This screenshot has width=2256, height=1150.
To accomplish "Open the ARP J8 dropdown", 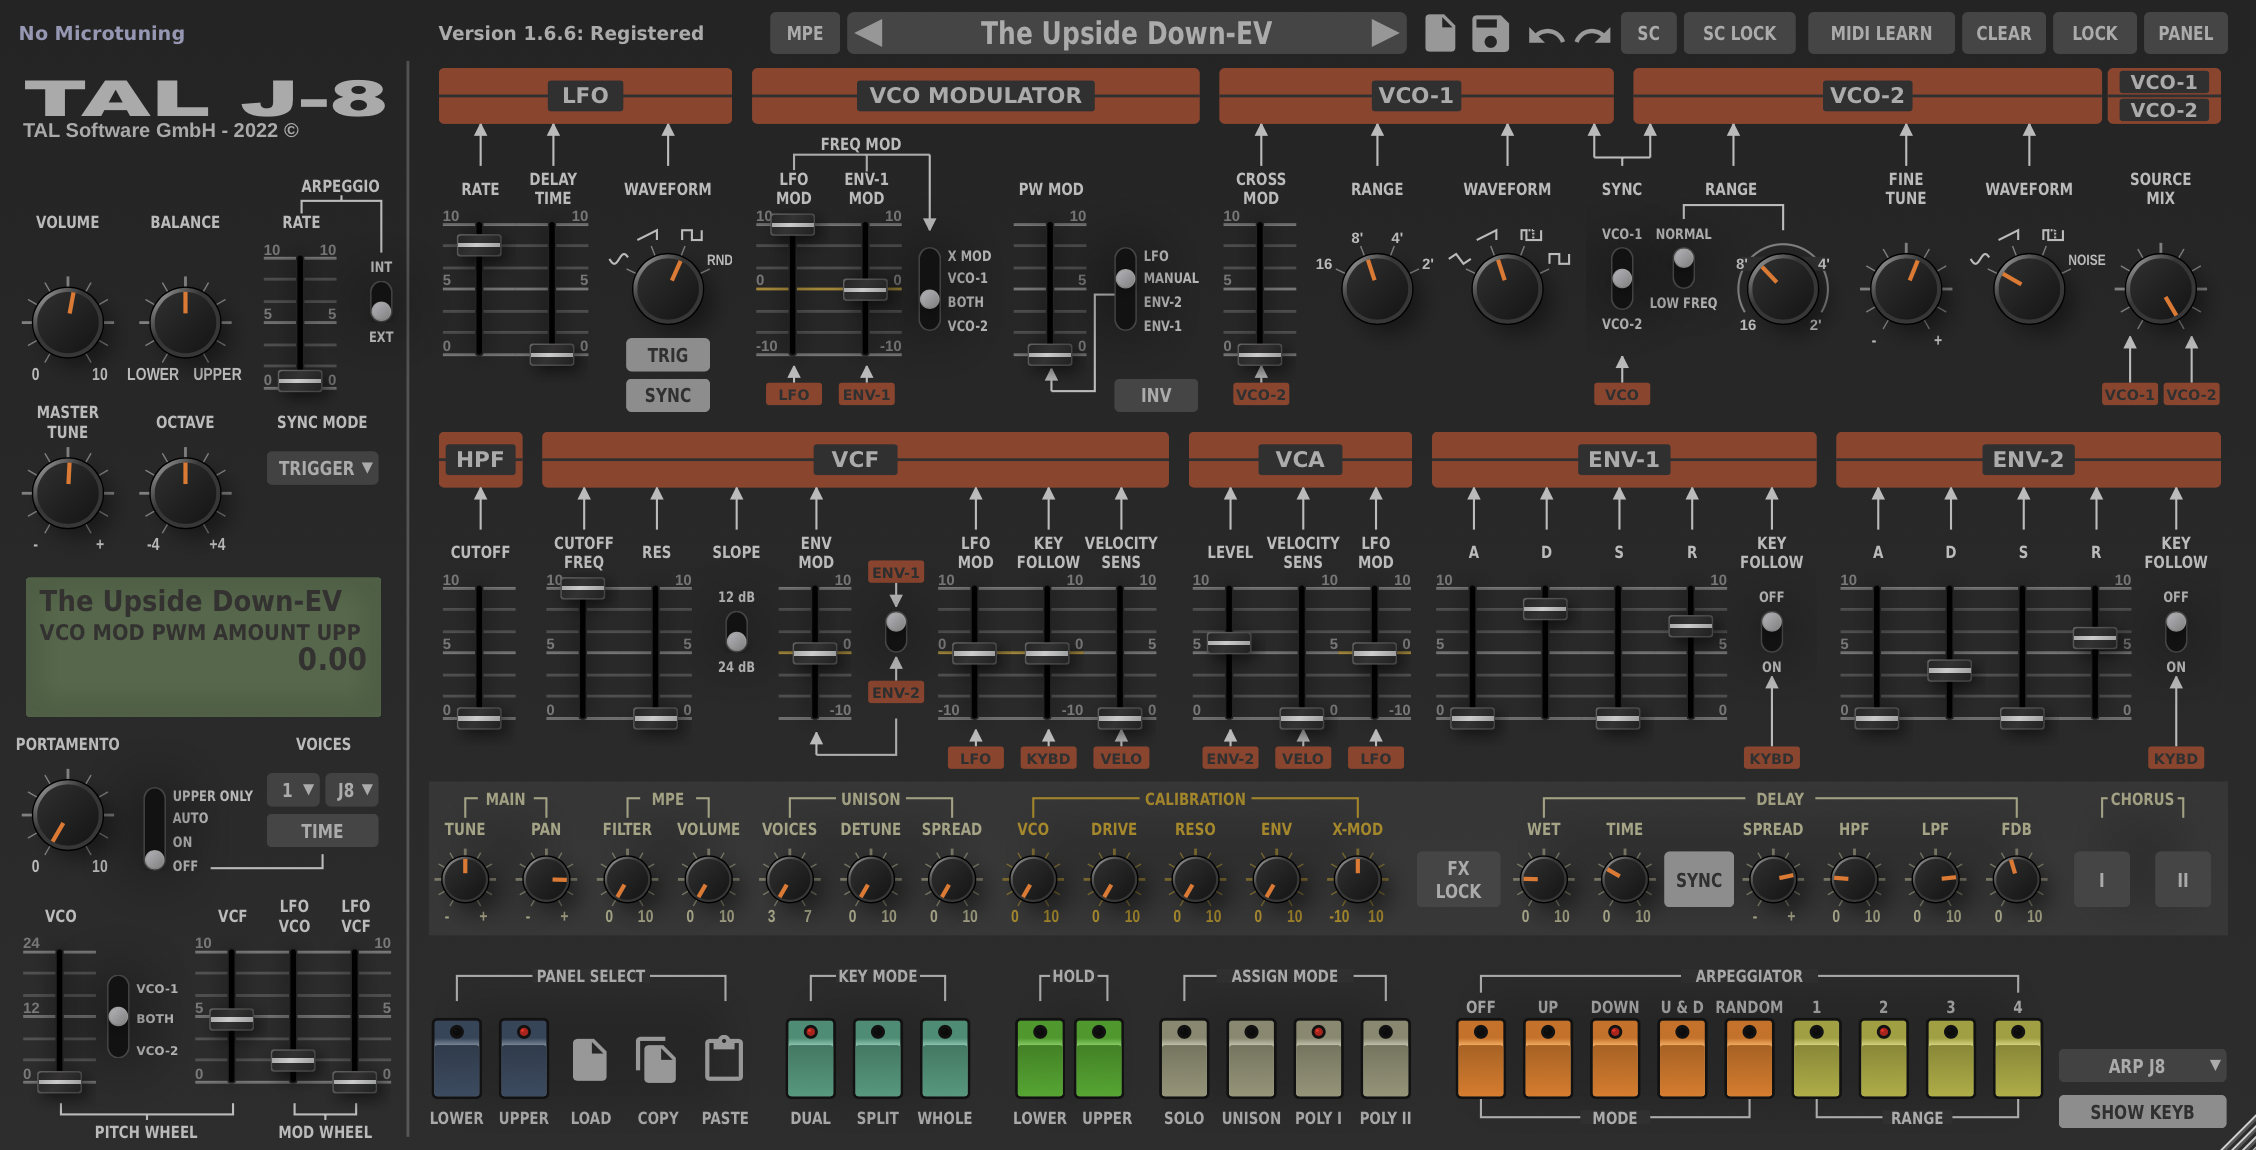I will pyautogui.click(x=2141, y=1066).
